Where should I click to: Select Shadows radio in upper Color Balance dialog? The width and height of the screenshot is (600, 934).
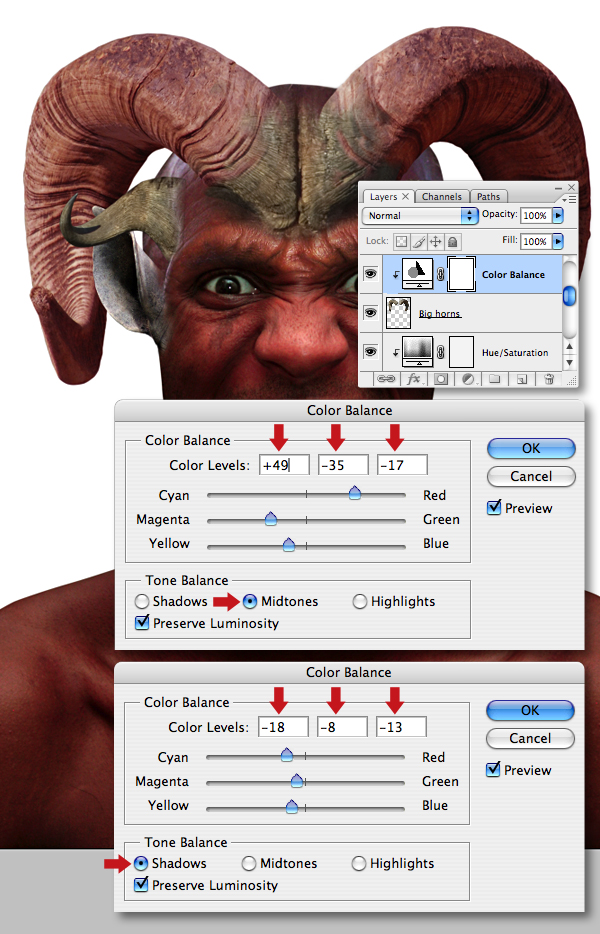[142, 602]
